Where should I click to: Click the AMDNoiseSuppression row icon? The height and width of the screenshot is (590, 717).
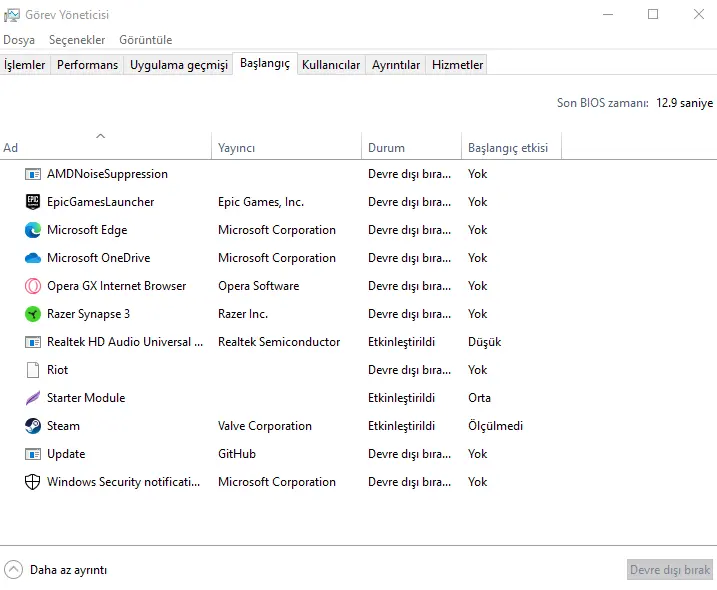tap(32, 174)
